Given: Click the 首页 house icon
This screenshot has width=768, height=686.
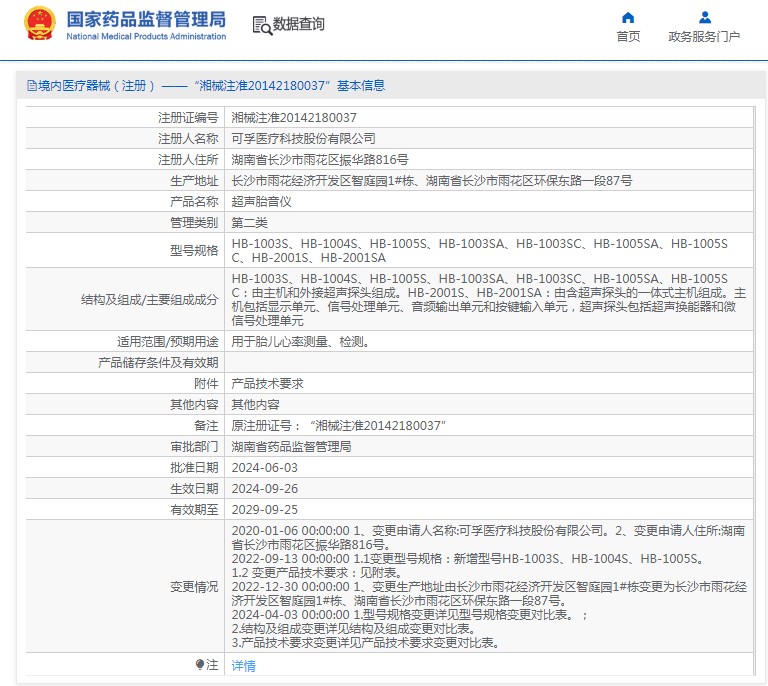Looking at the screenshot, I should coord(628,18).
